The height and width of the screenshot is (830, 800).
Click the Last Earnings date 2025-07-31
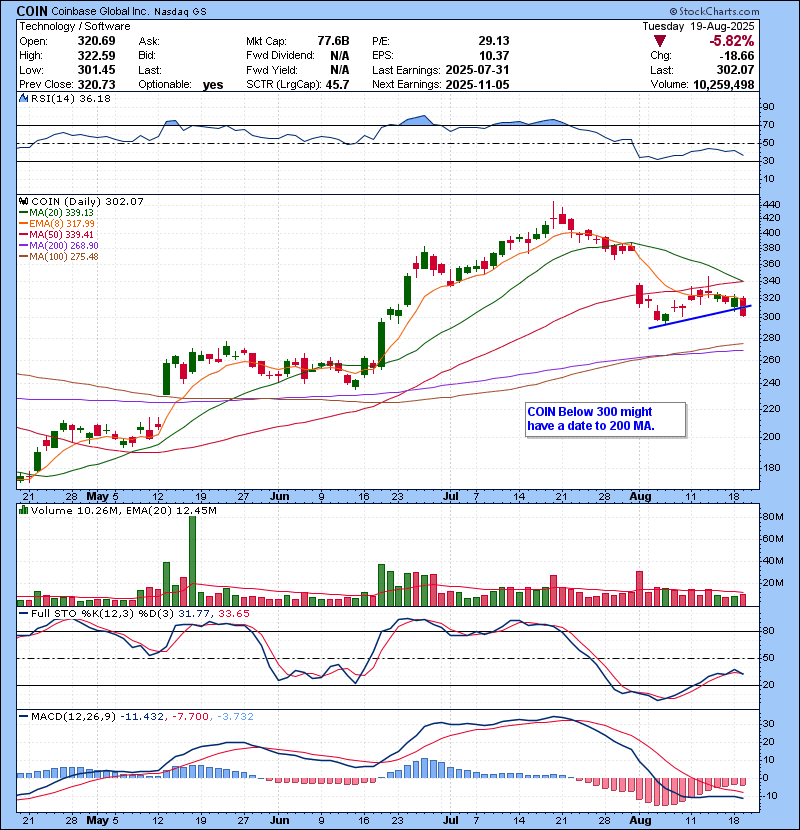pos(478,70)
